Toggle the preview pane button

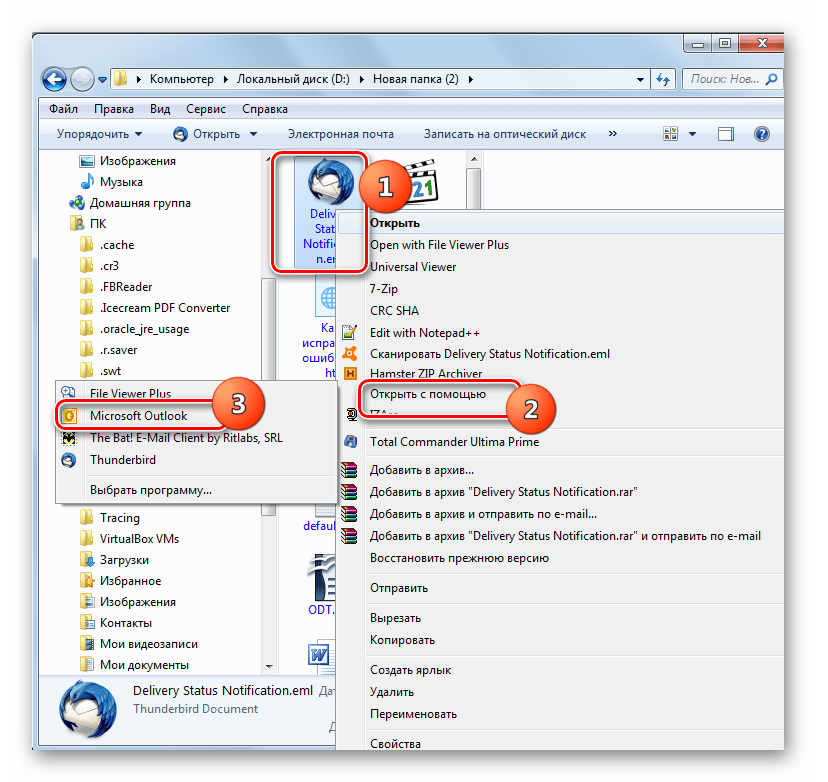pyautogui.click(x=726, y=134)
